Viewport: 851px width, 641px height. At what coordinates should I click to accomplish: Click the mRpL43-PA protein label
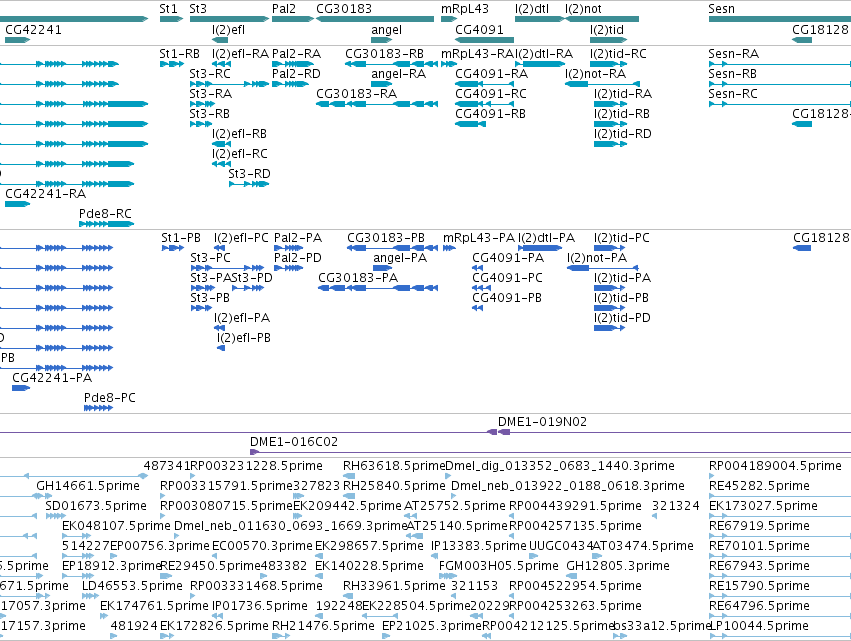tap(479, 238)
